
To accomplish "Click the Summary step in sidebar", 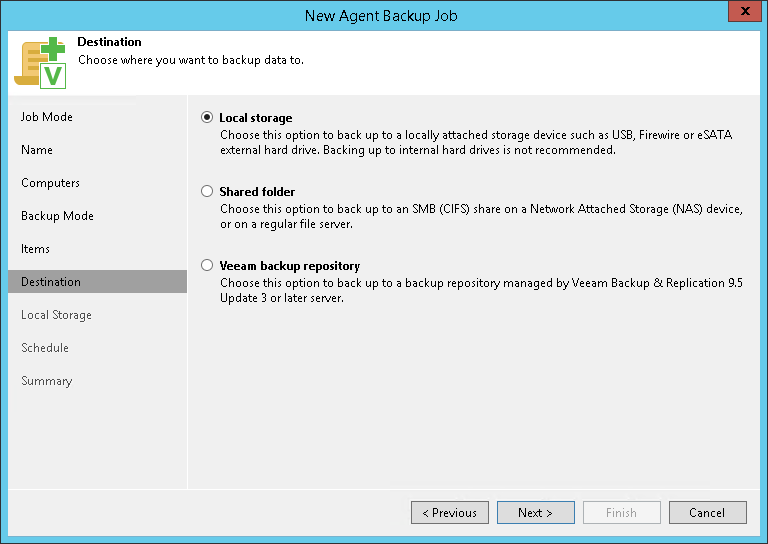I will 46,381.
